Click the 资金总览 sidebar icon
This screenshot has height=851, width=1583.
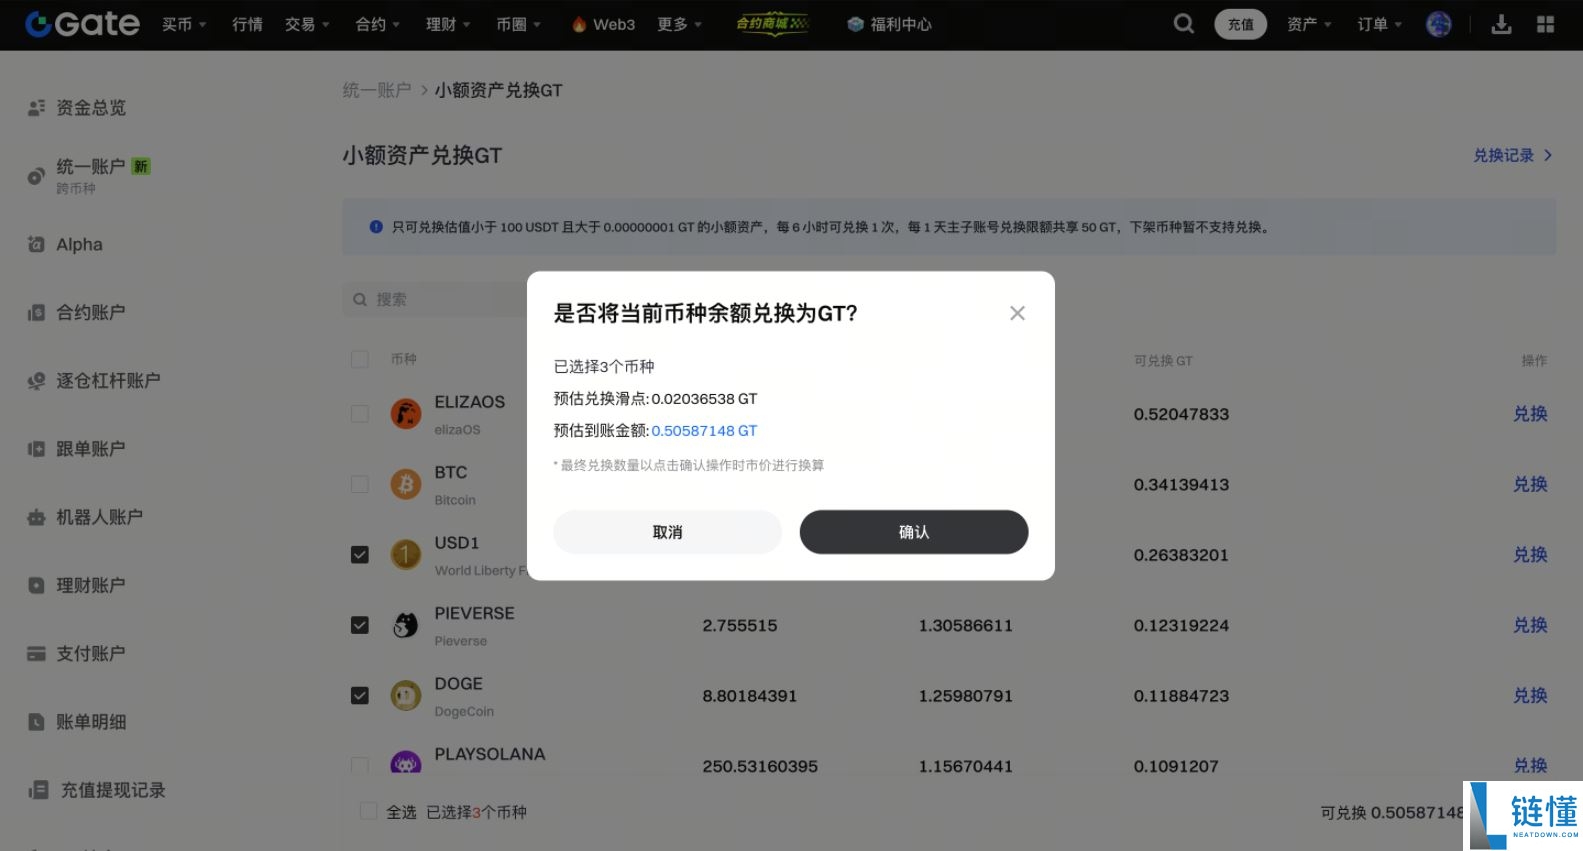coord(36,108)
